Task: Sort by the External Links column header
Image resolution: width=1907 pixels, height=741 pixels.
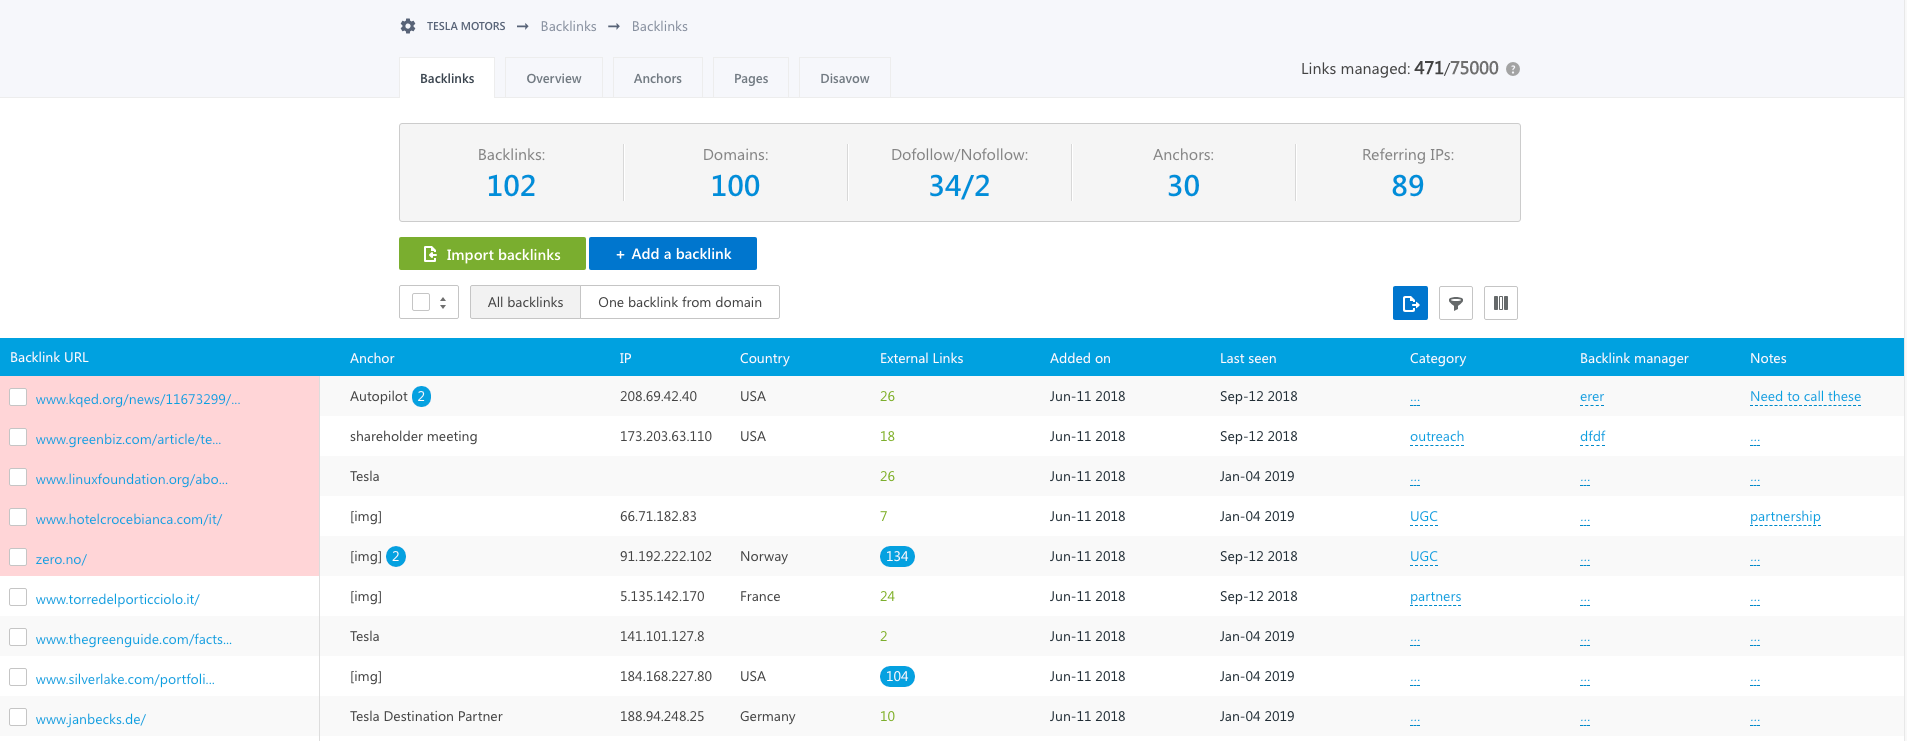Action: click(x=921, y=358)
